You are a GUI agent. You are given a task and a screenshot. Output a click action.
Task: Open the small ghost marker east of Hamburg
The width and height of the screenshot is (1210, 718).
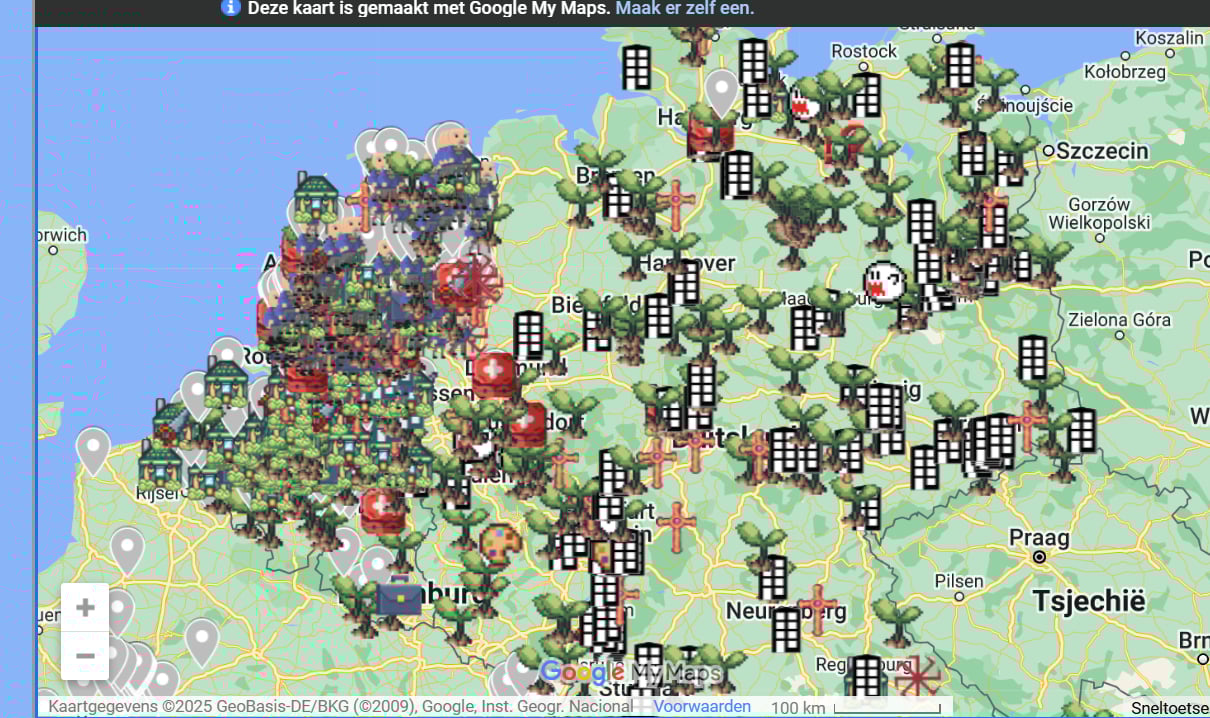[801, 104]
